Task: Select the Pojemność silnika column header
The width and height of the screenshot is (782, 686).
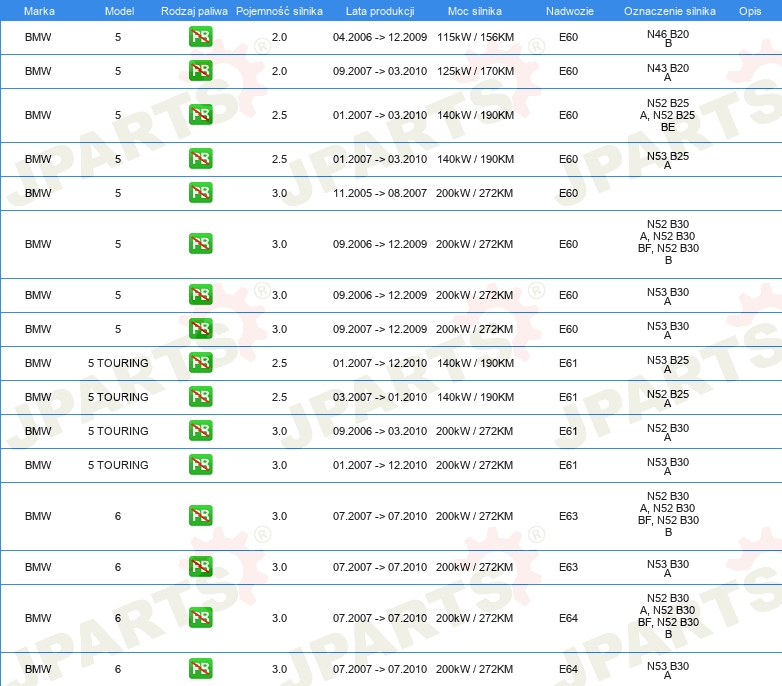Action: pyautogui.click(x=279, y=11)
